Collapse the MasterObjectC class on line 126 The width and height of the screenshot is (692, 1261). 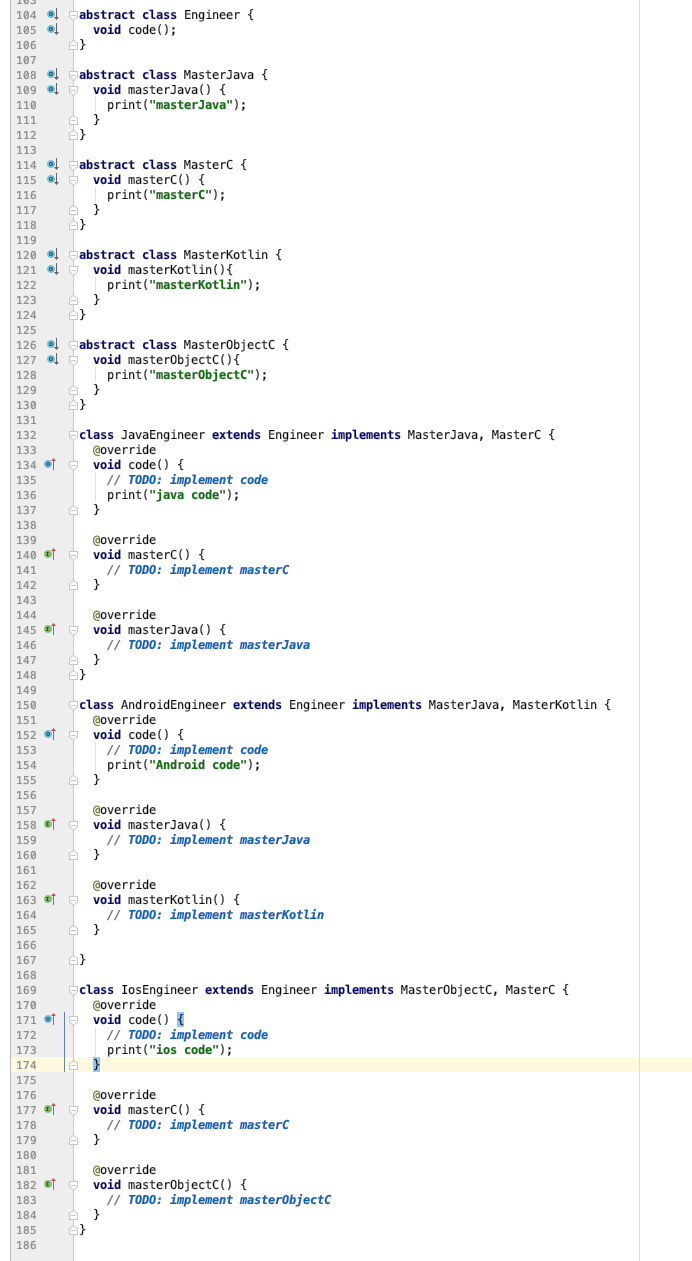73,345
